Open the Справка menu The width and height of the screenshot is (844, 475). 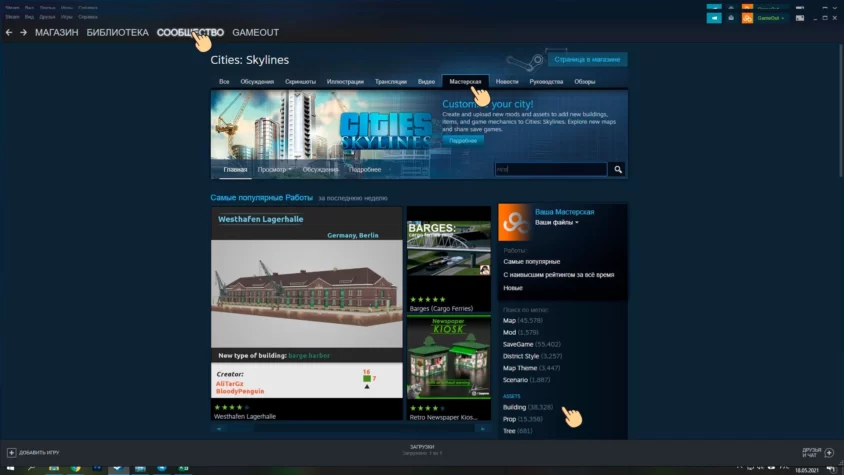coord(88,17)
